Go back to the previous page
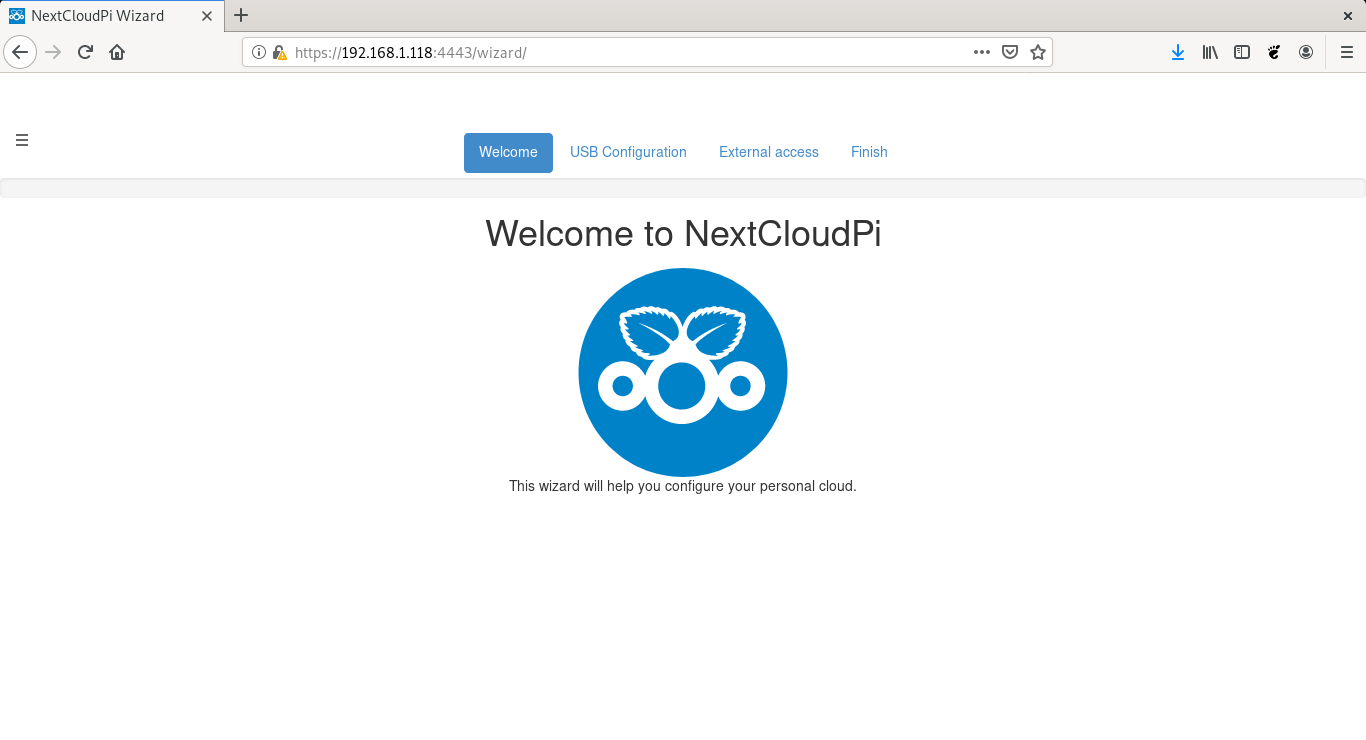 click(x=21, y=52)
